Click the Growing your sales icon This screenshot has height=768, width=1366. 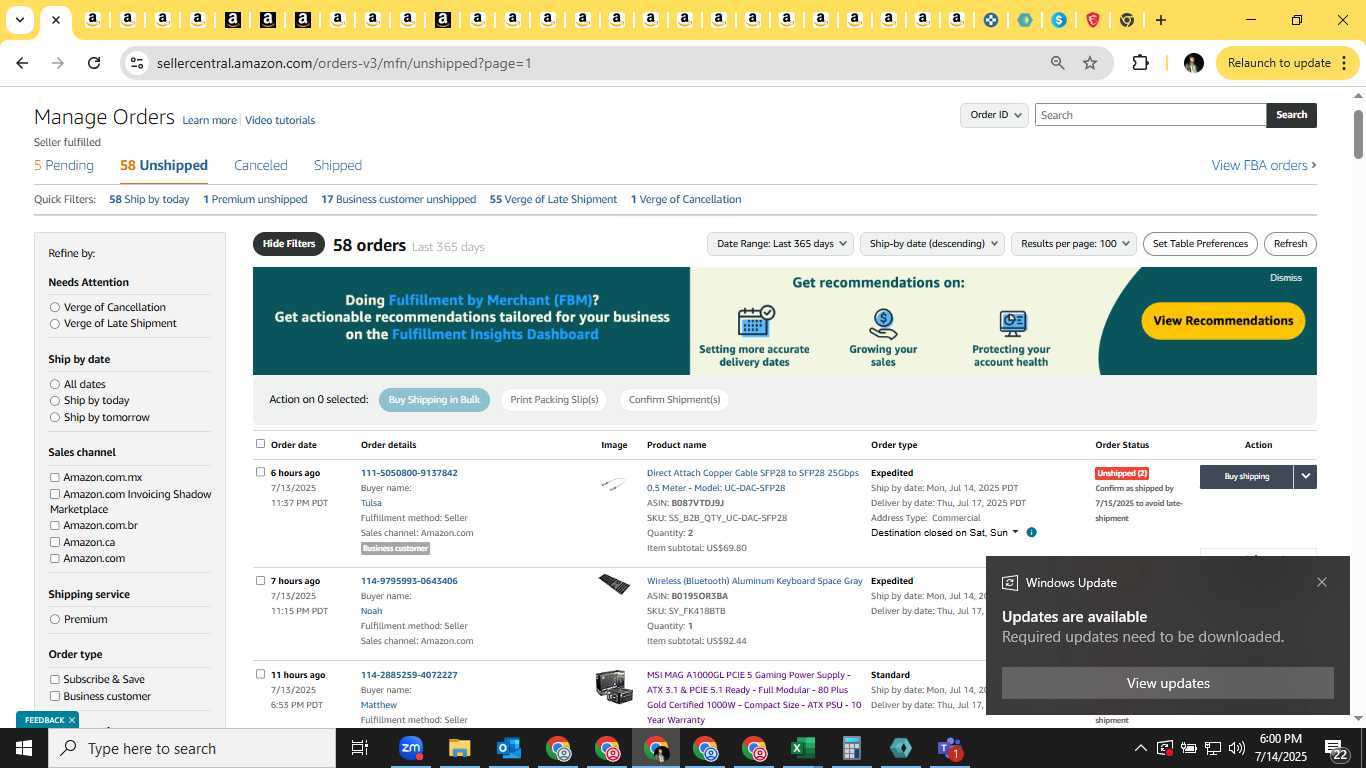[x=883, y=323]
